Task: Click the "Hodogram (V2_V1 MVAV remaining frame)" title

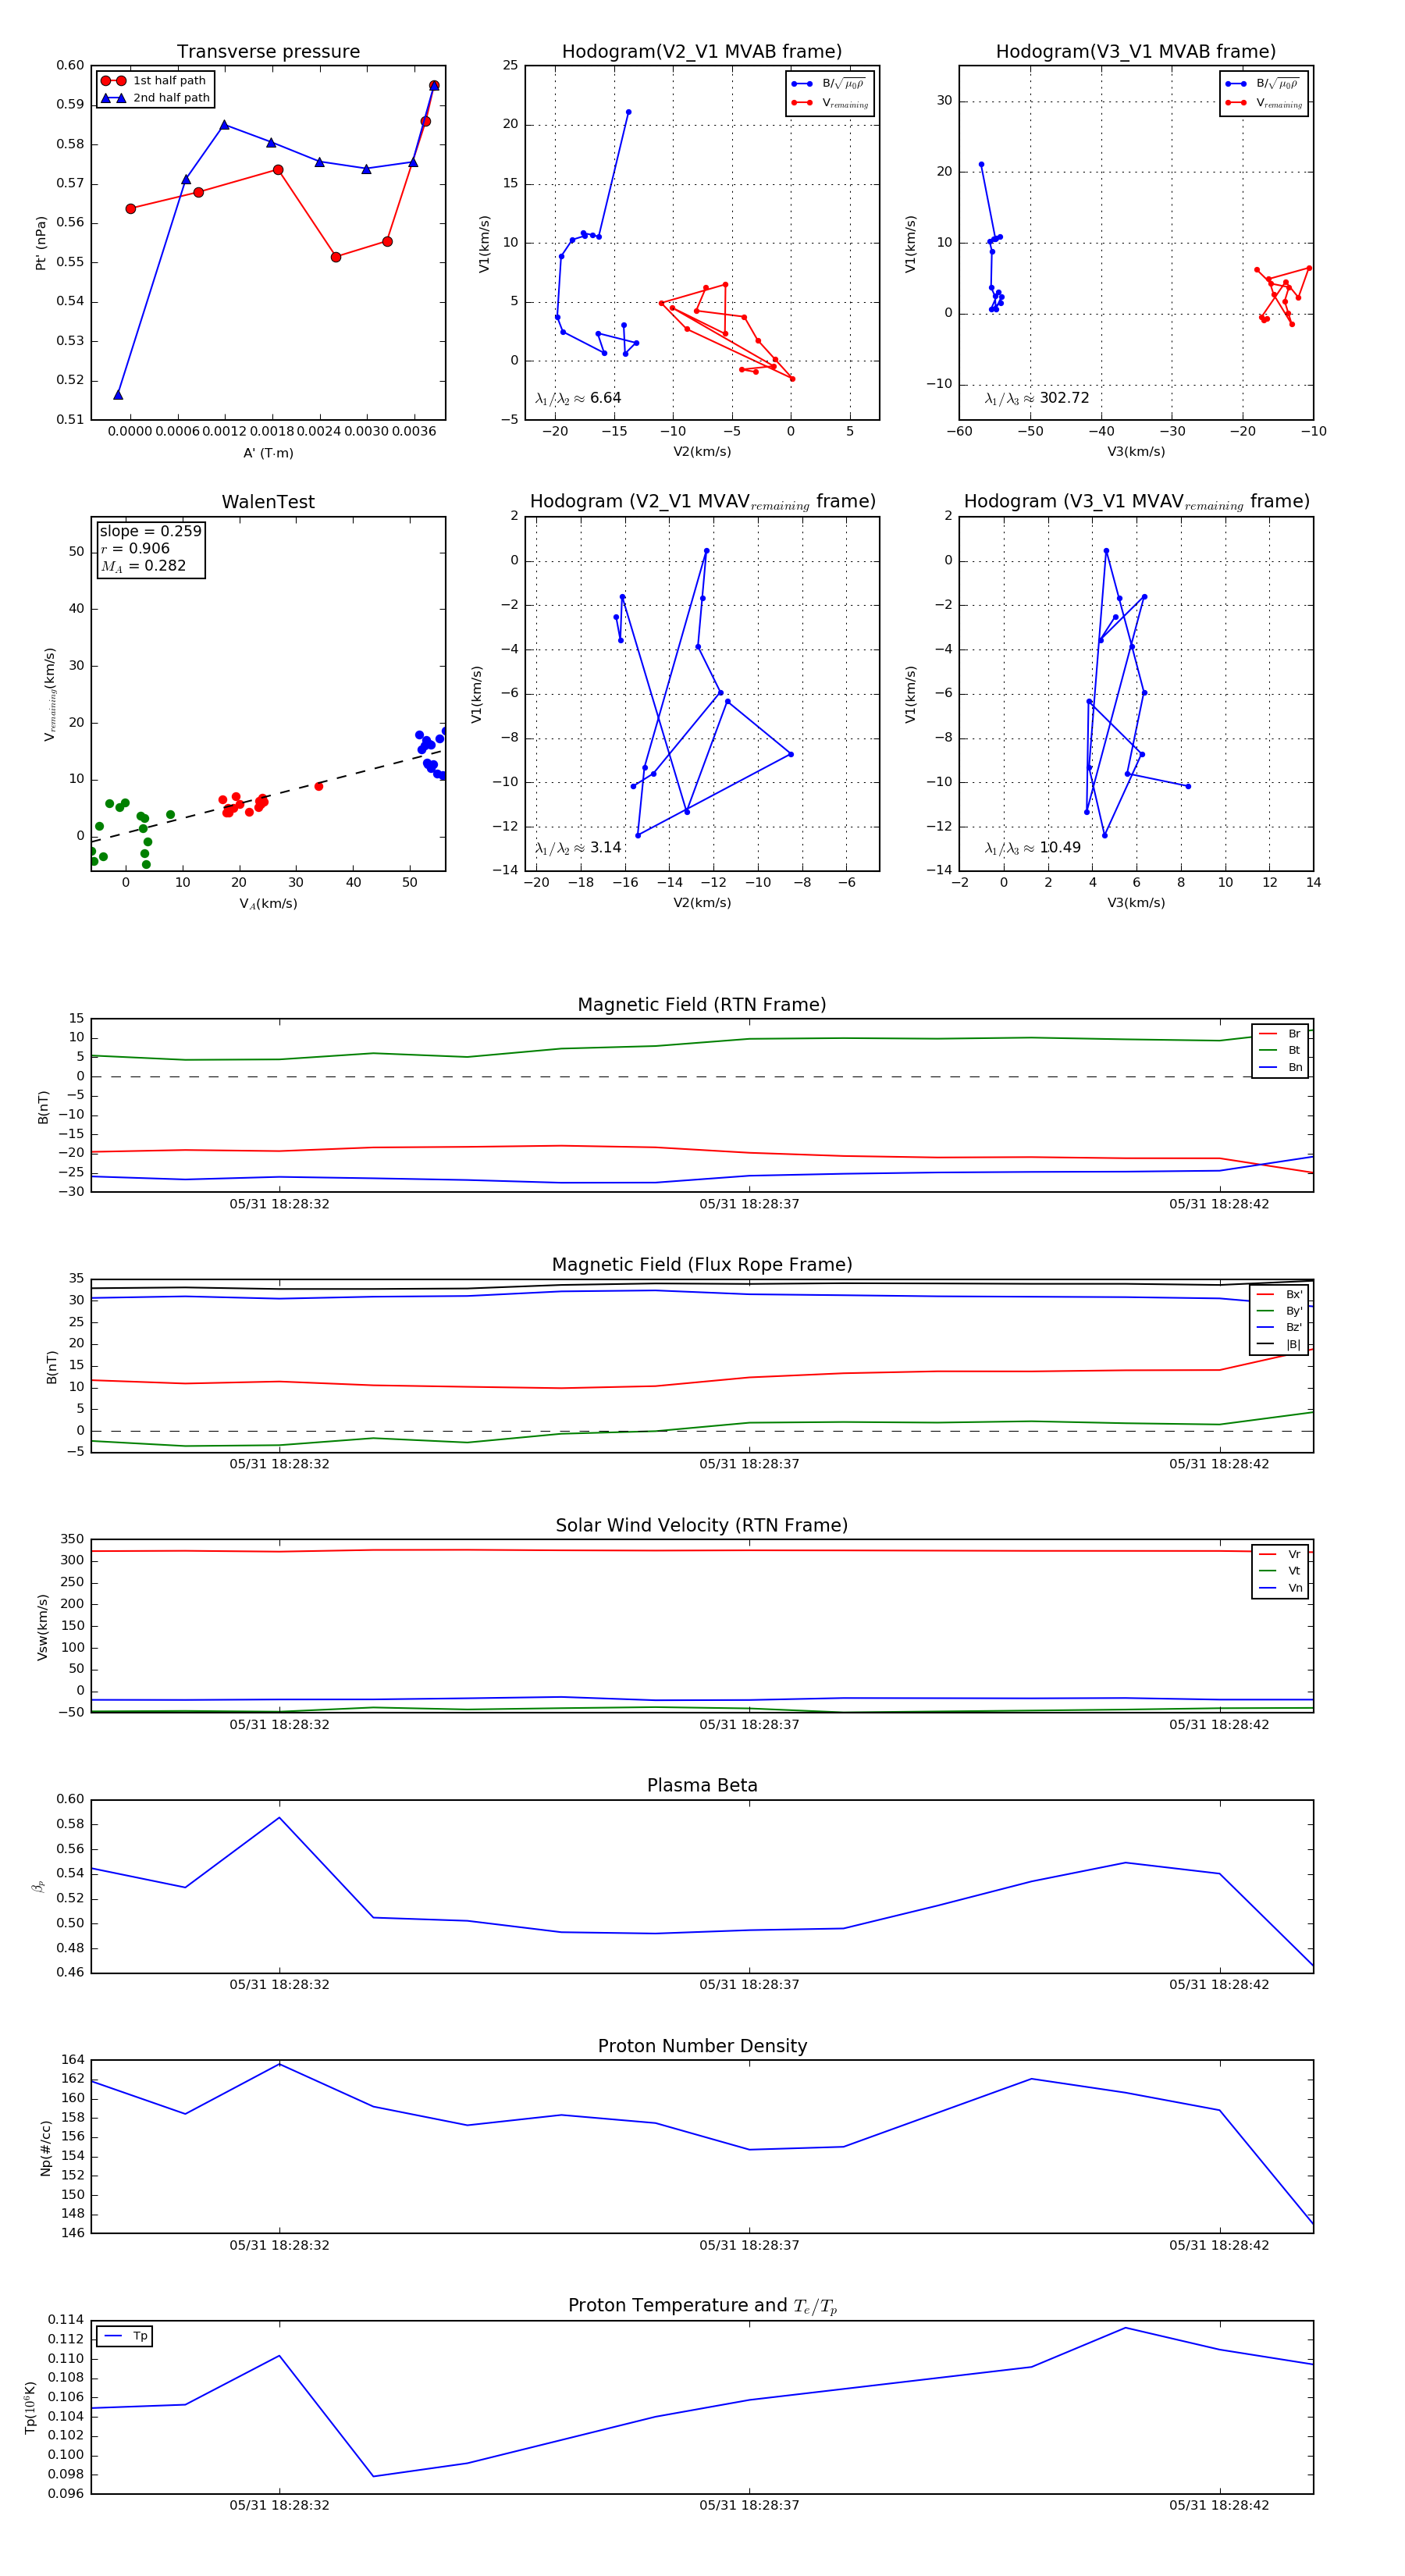Action: click(x=702, y=502)
